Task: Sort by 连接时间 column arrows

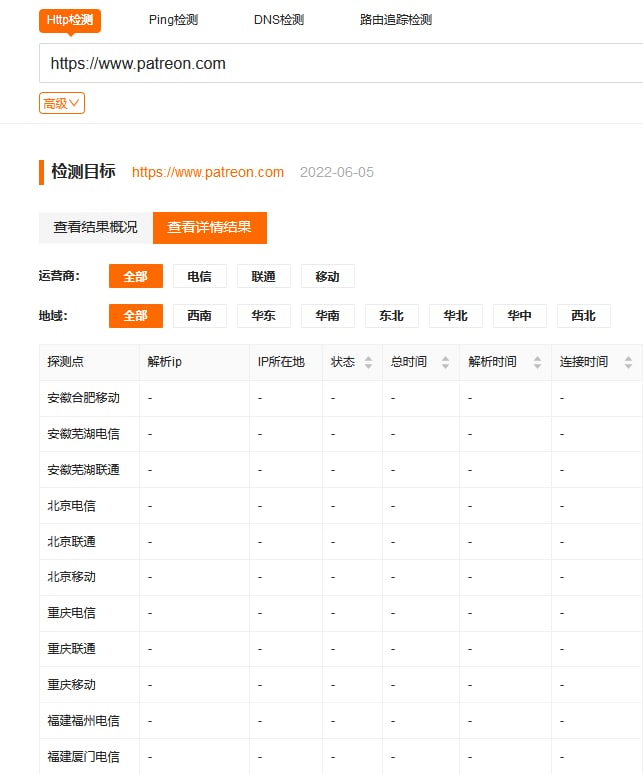Action: 628,362
